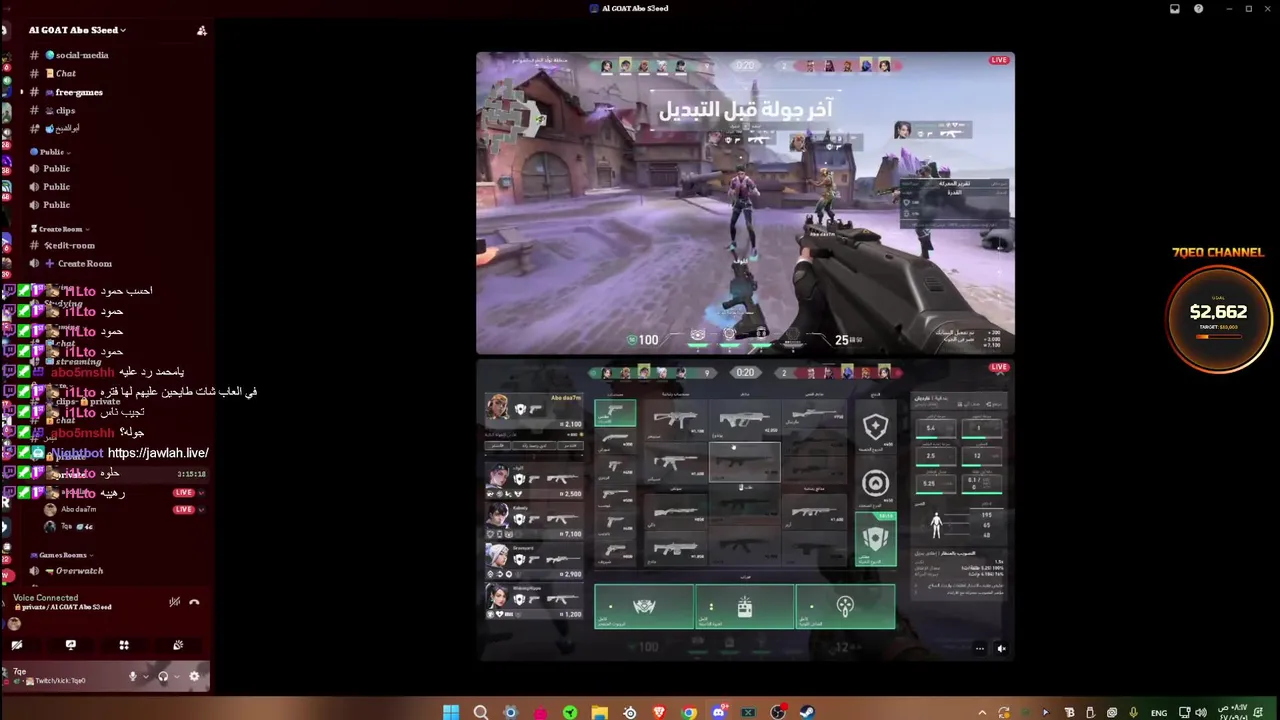Show hidden system tray icons
This screenshot has width=1280, height=720.
[982, 713]
